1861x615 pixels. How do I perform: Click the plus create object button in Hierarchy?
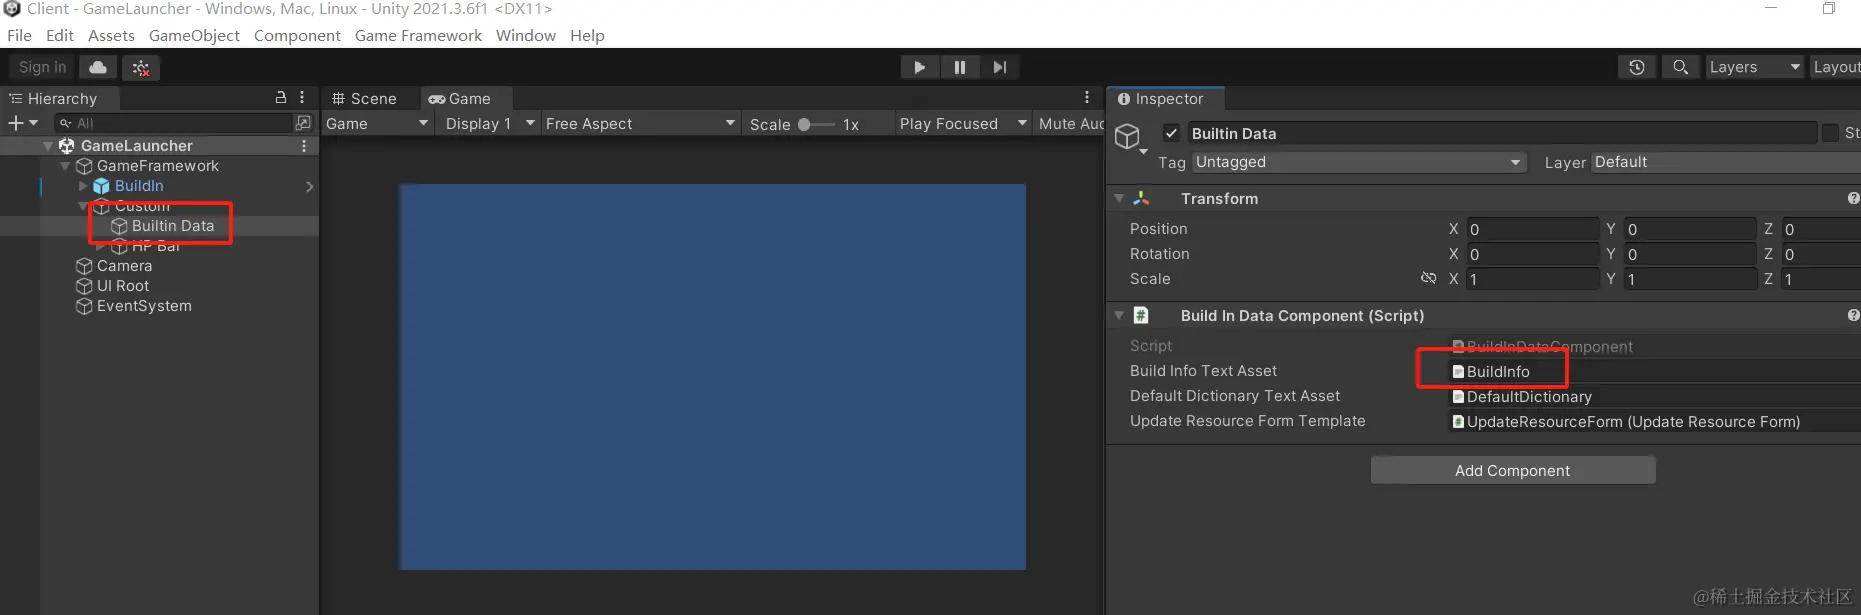22,123
